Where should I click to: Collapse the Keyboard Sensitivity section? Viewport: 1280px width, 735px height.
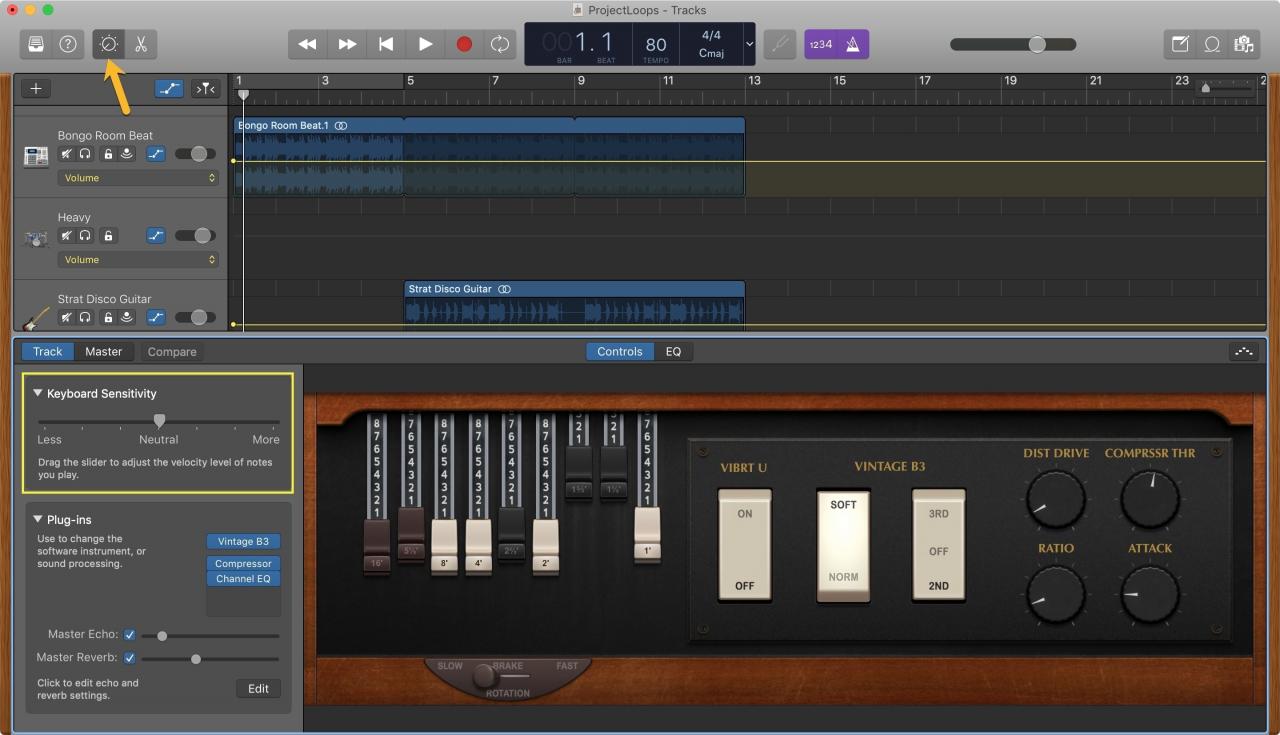(38, 394)
